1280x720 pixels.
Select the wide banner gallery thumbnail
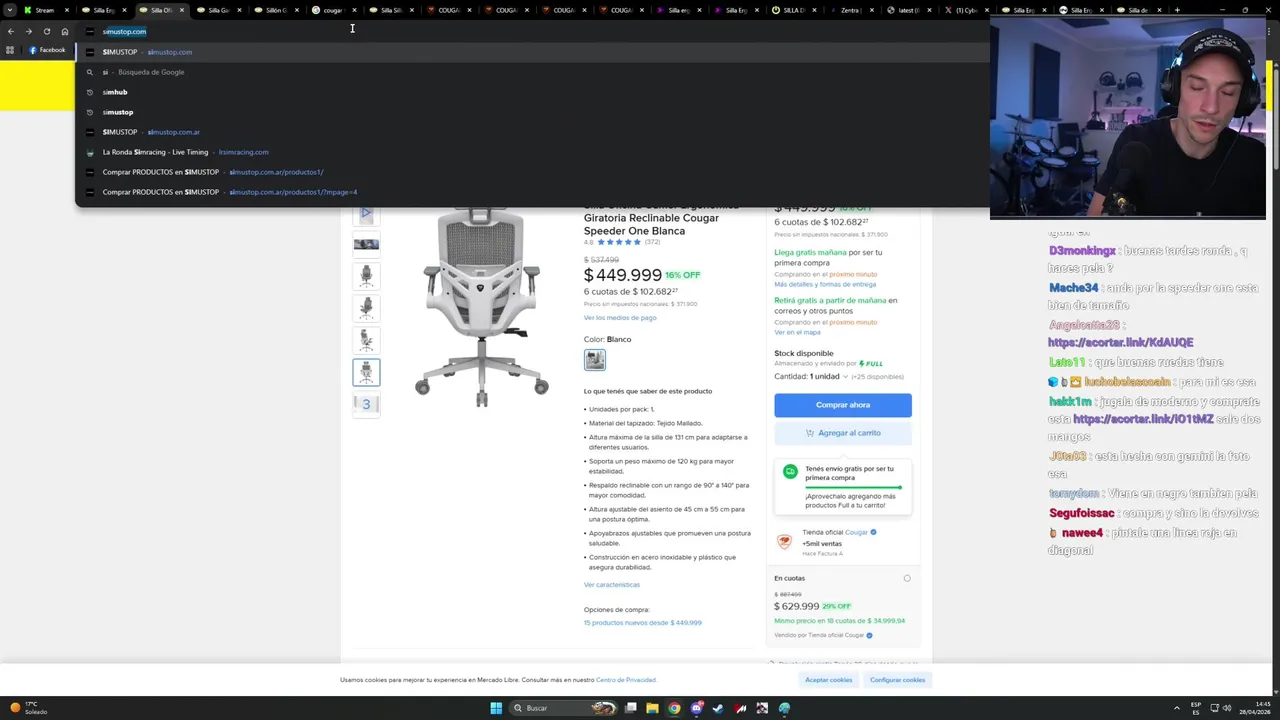[366, 244]
